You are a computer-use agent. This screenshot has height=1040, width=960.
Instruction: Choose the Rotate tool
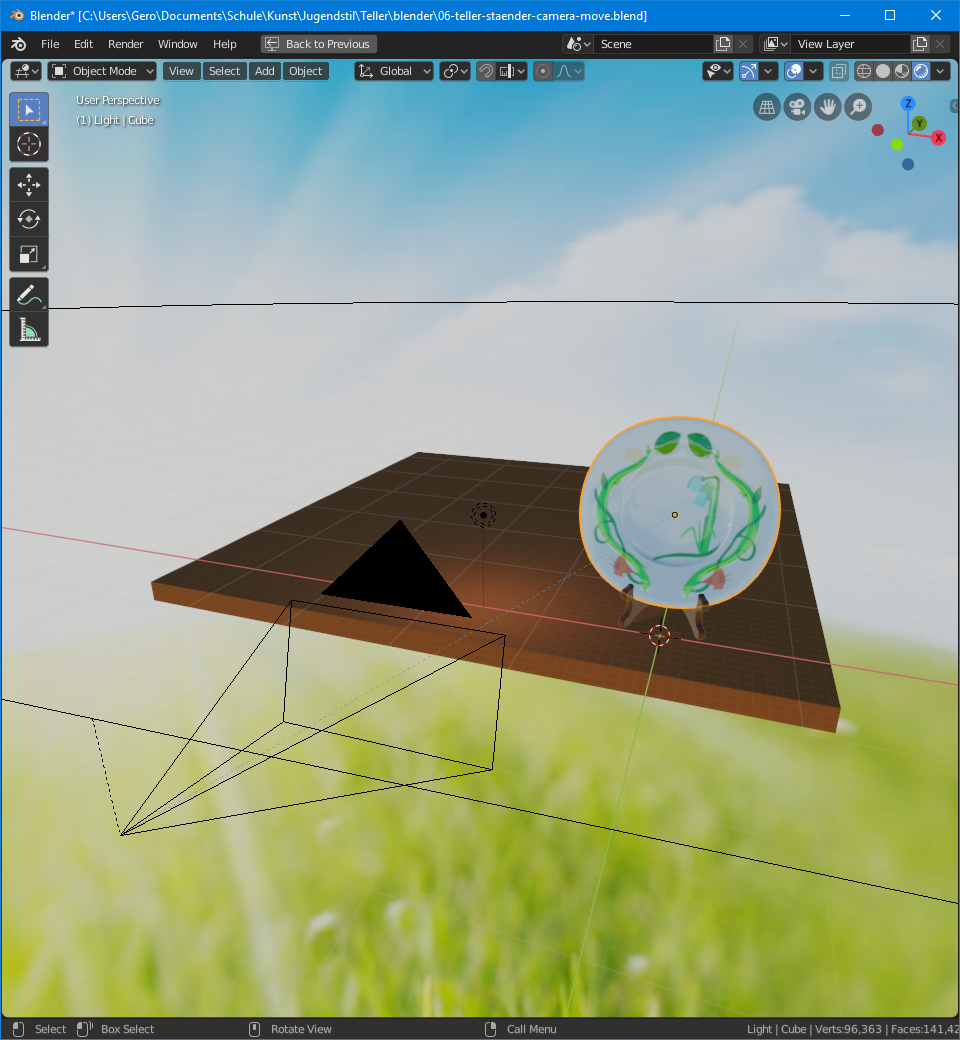pyautogui.click(x=29, y=219)
